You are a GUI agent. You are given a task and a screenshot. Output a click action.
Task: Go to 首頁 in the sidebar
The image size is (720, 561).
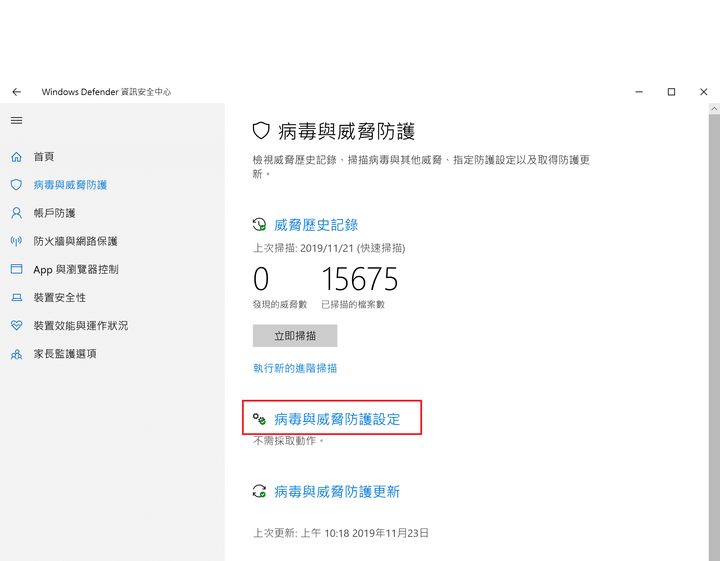(44, 157)
